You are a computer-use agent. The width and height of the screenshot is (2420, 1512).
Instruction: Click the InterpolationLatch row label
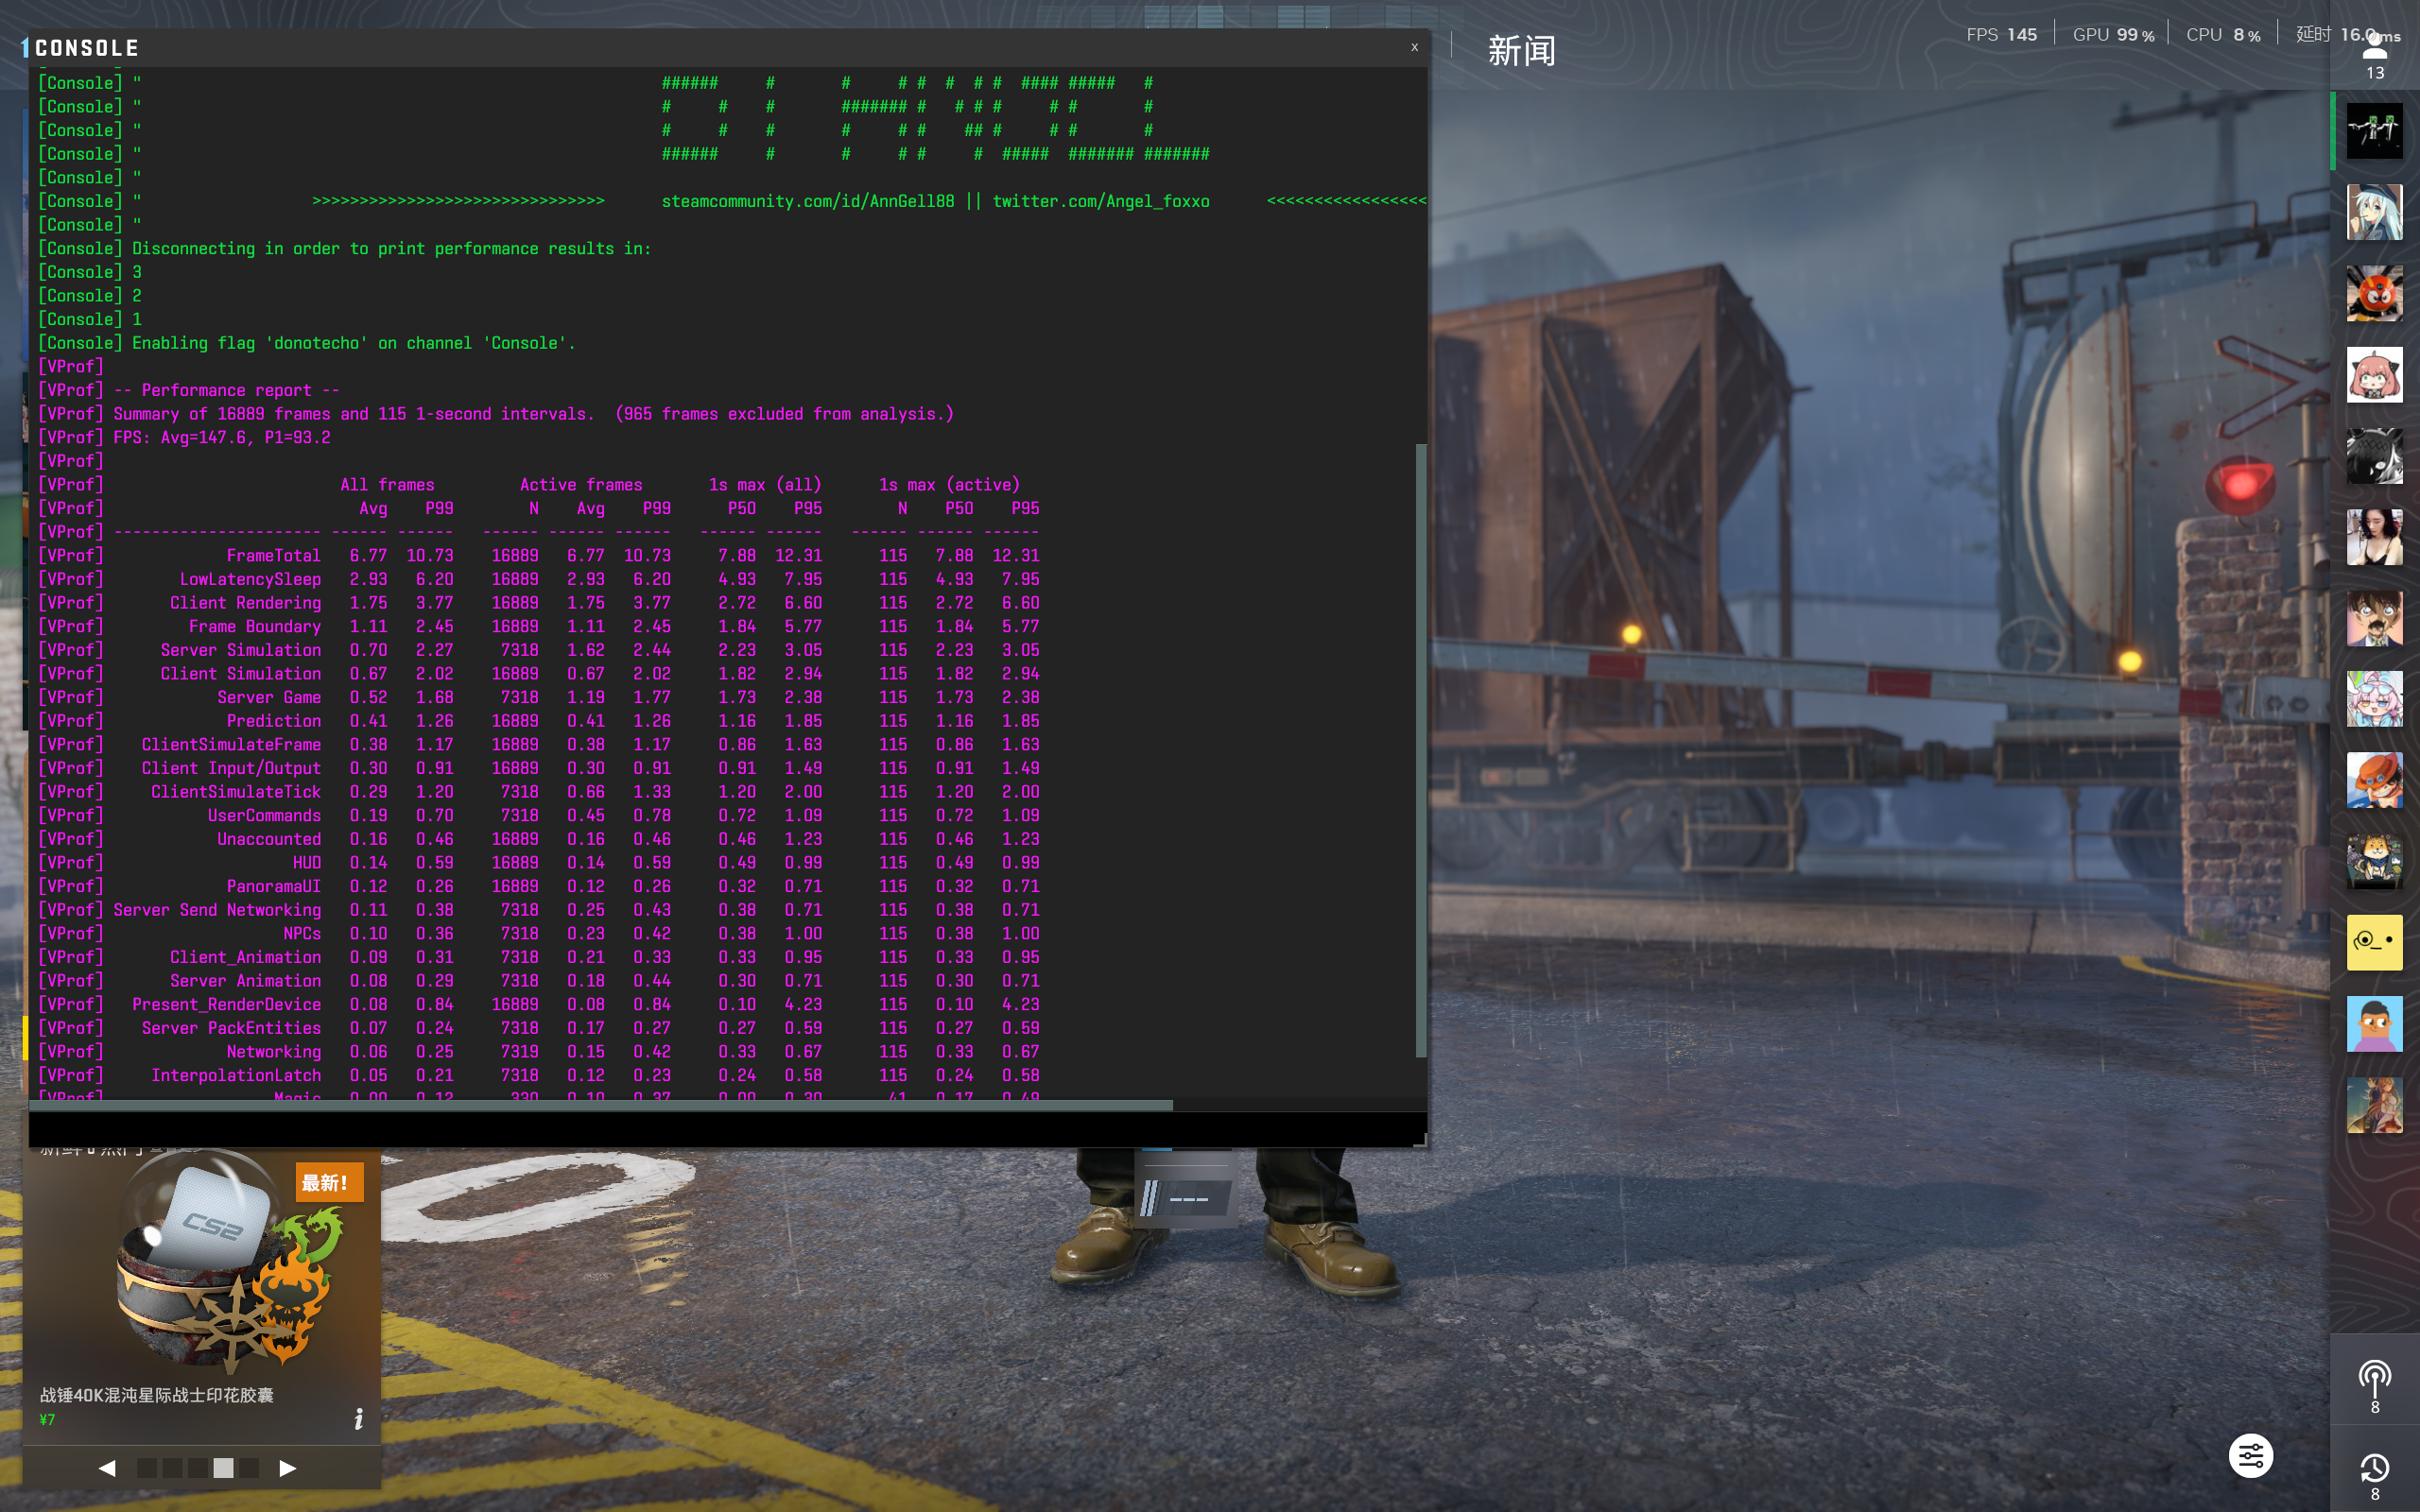(236, 1076)
